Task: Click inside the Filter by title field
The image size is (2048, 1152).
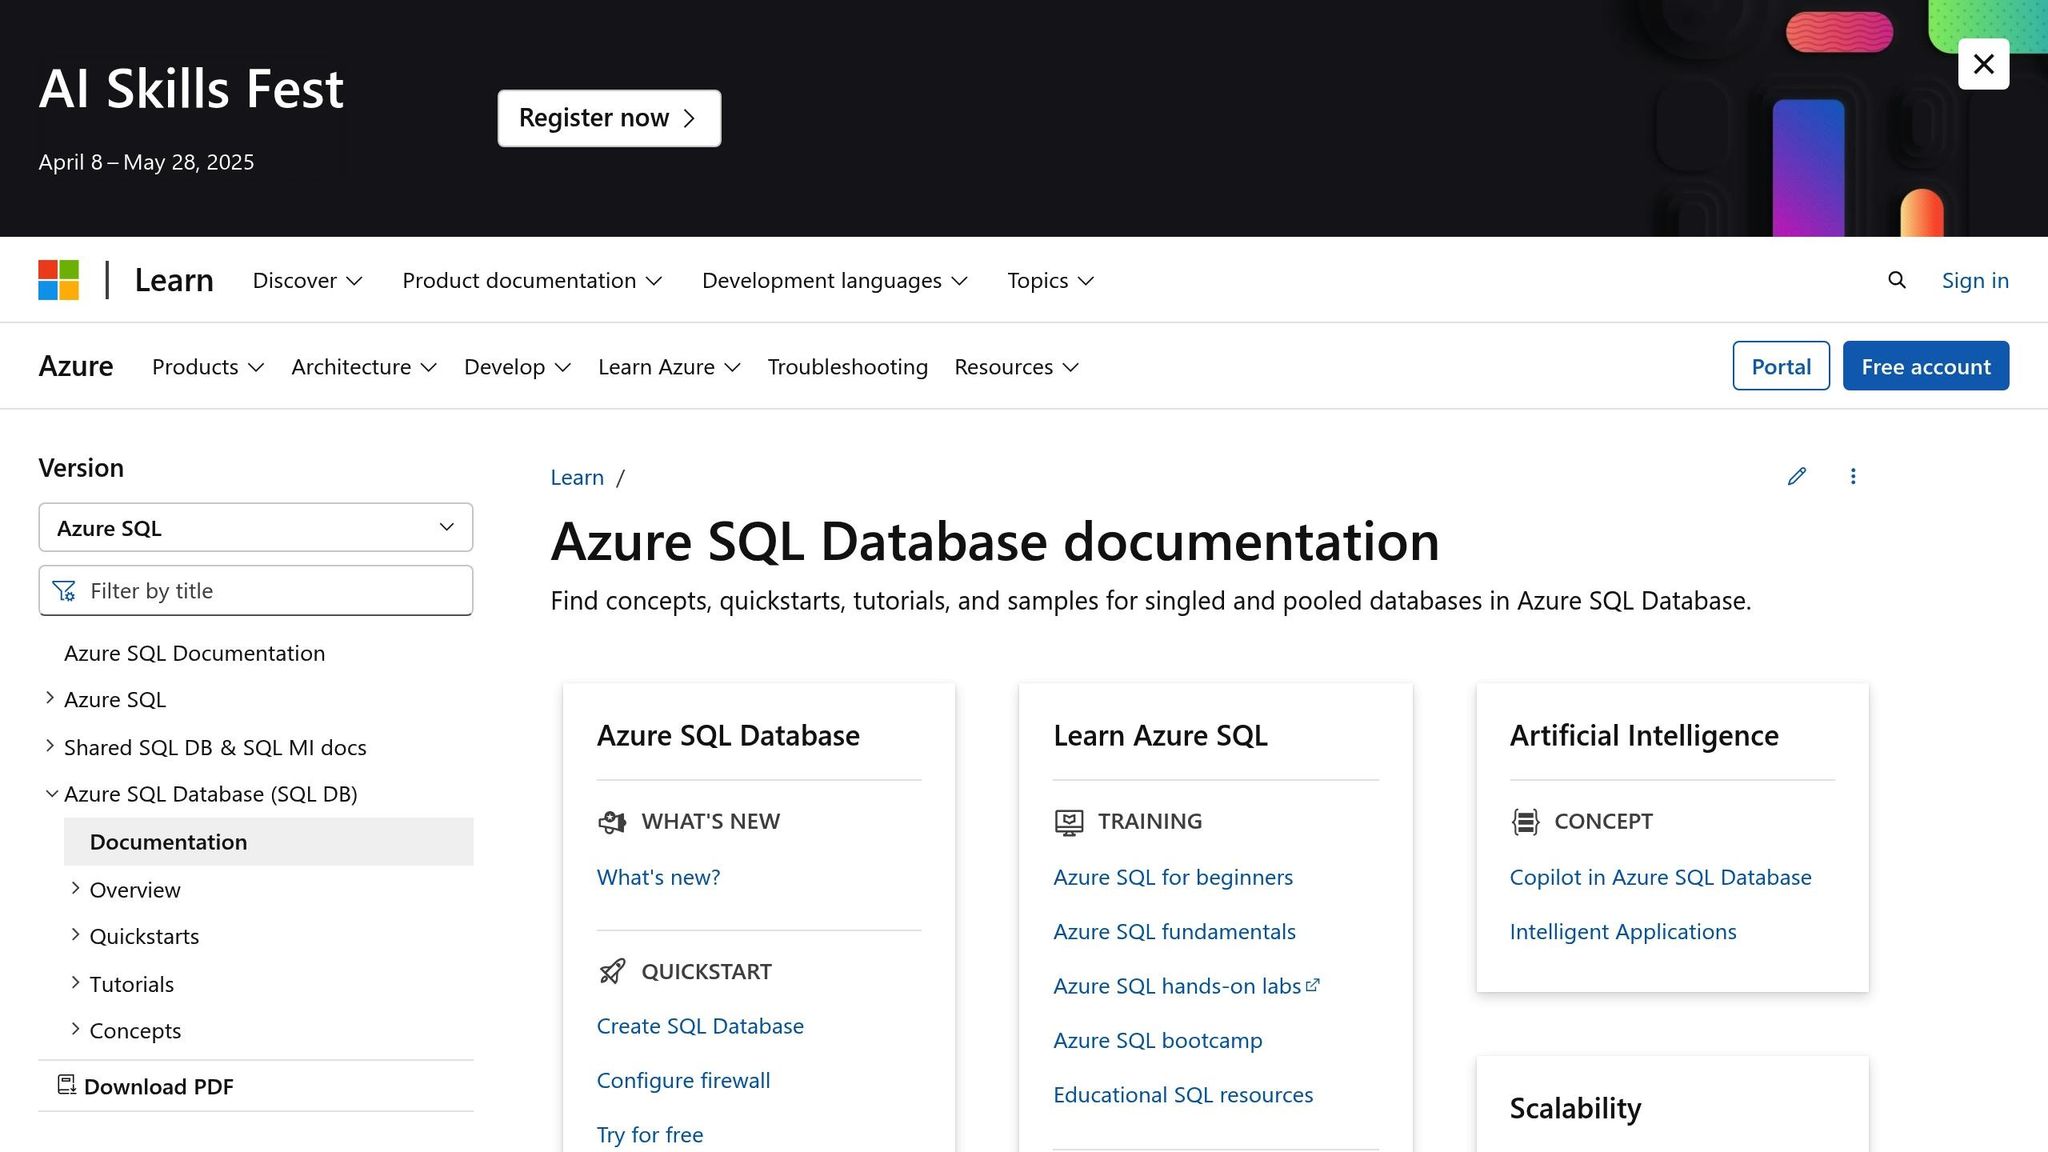Action: point(250,590)
